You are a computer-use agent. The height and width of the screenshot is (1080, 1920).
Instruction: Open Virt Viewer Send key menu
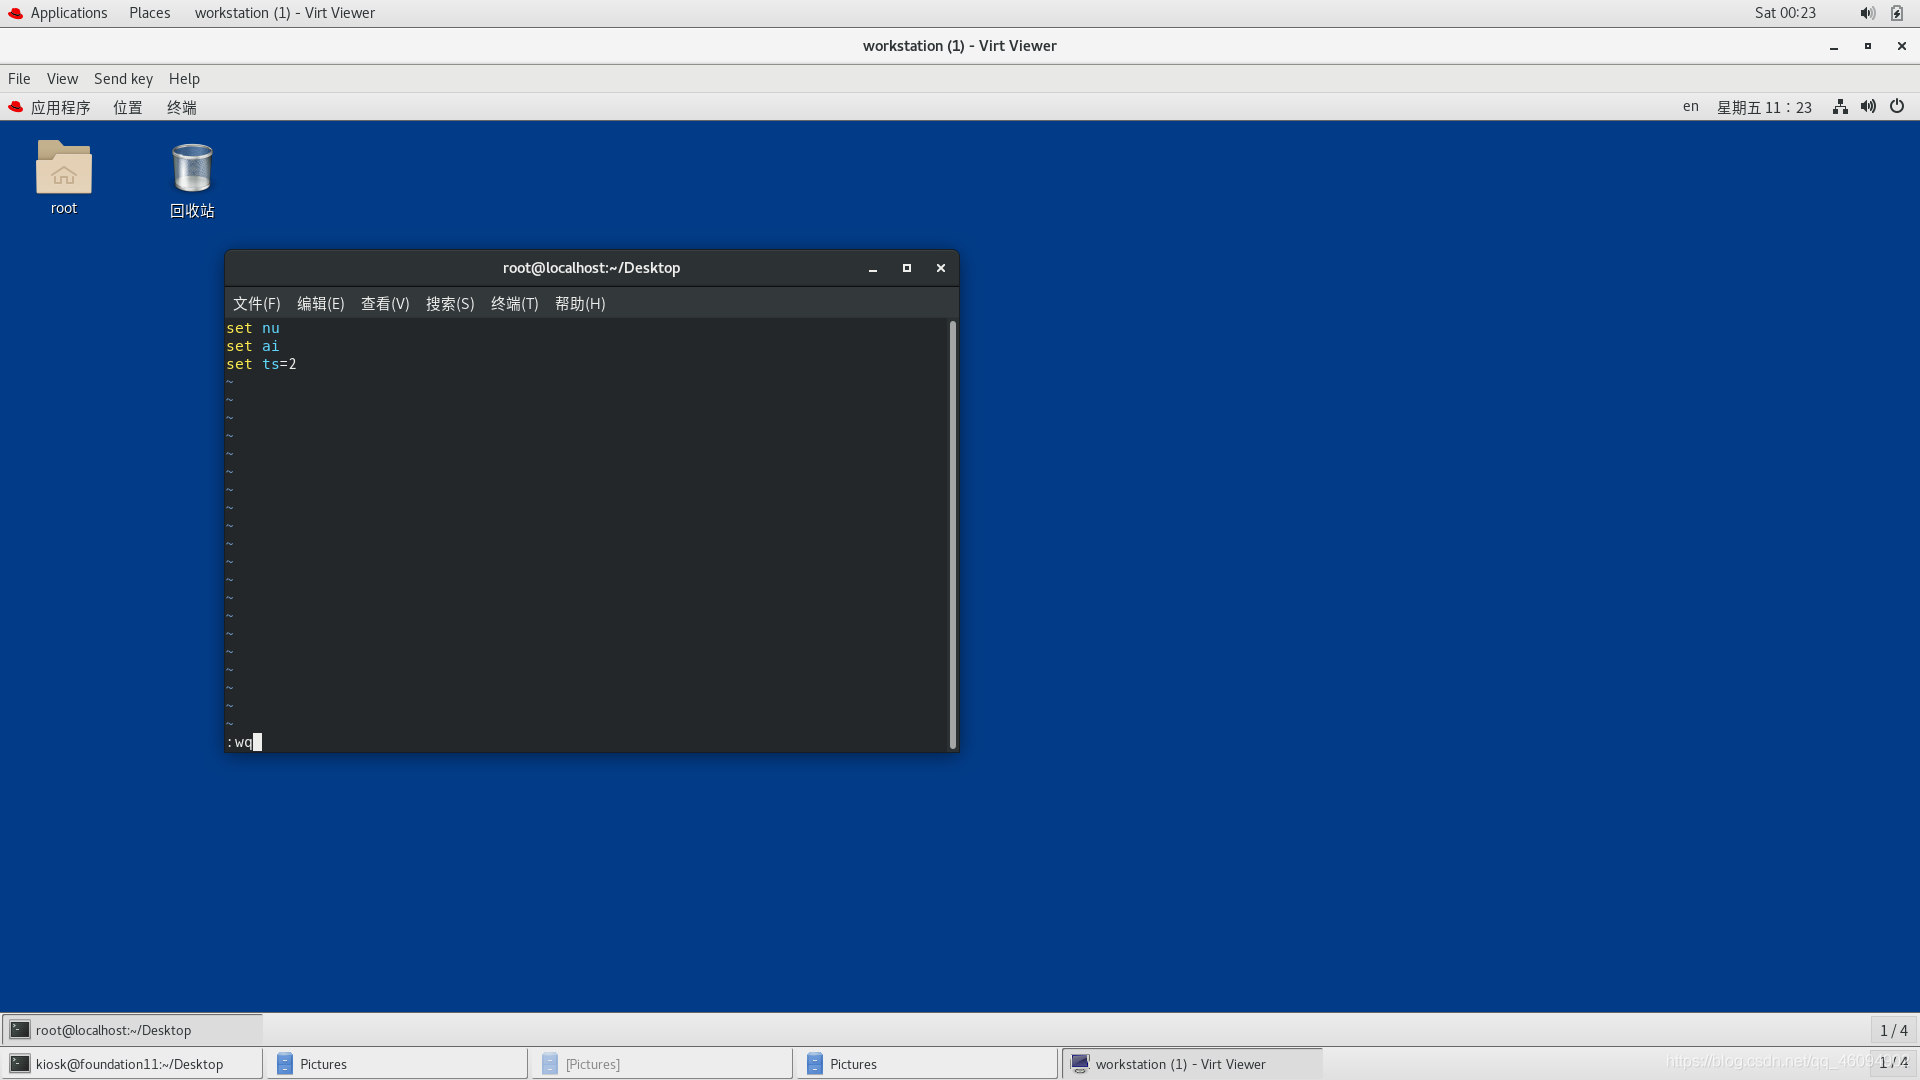pyautogui.click(x=123, y=79)
